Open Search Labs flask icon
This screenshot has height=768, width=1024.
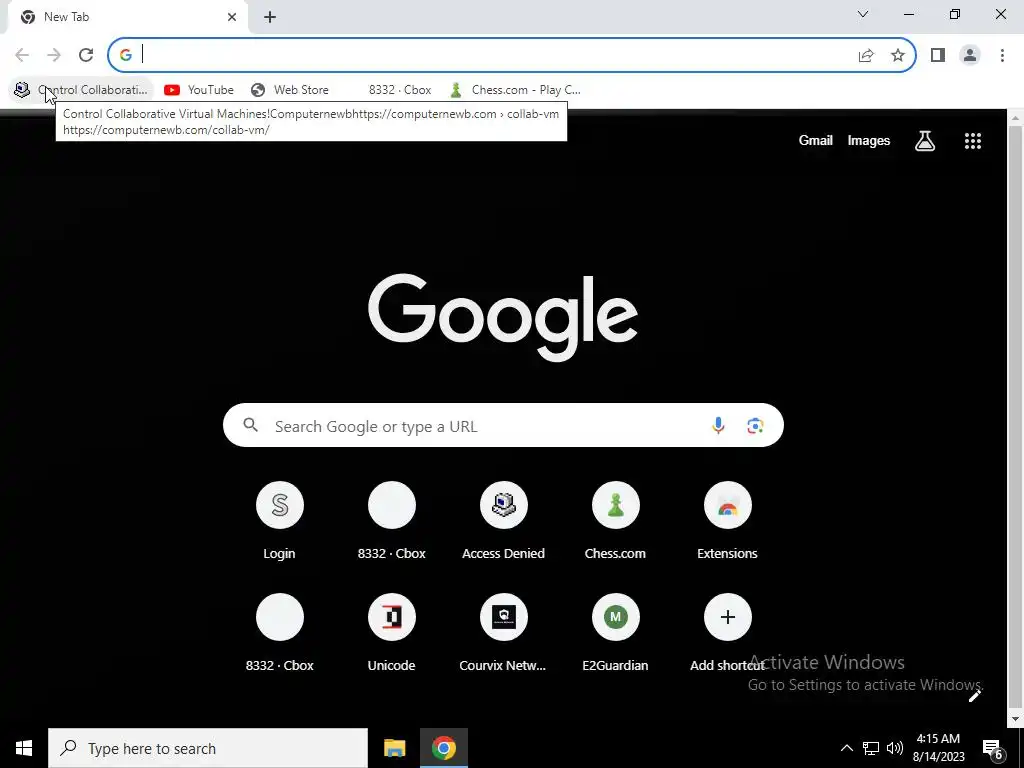925,140
